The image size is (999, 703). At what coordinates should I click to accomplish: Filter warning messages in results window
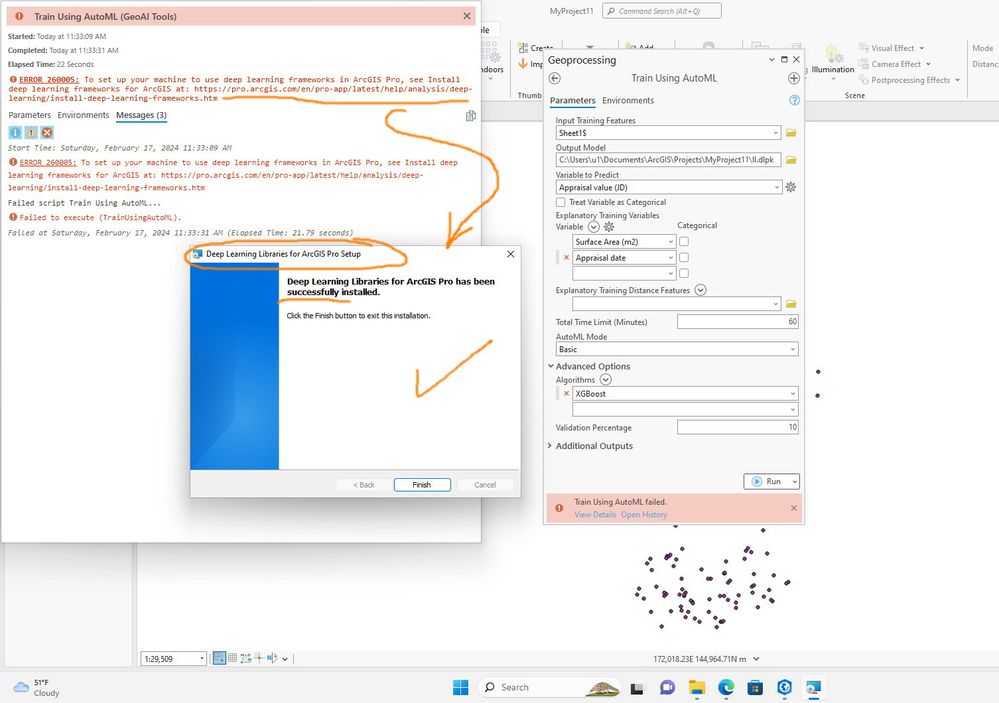31,133
